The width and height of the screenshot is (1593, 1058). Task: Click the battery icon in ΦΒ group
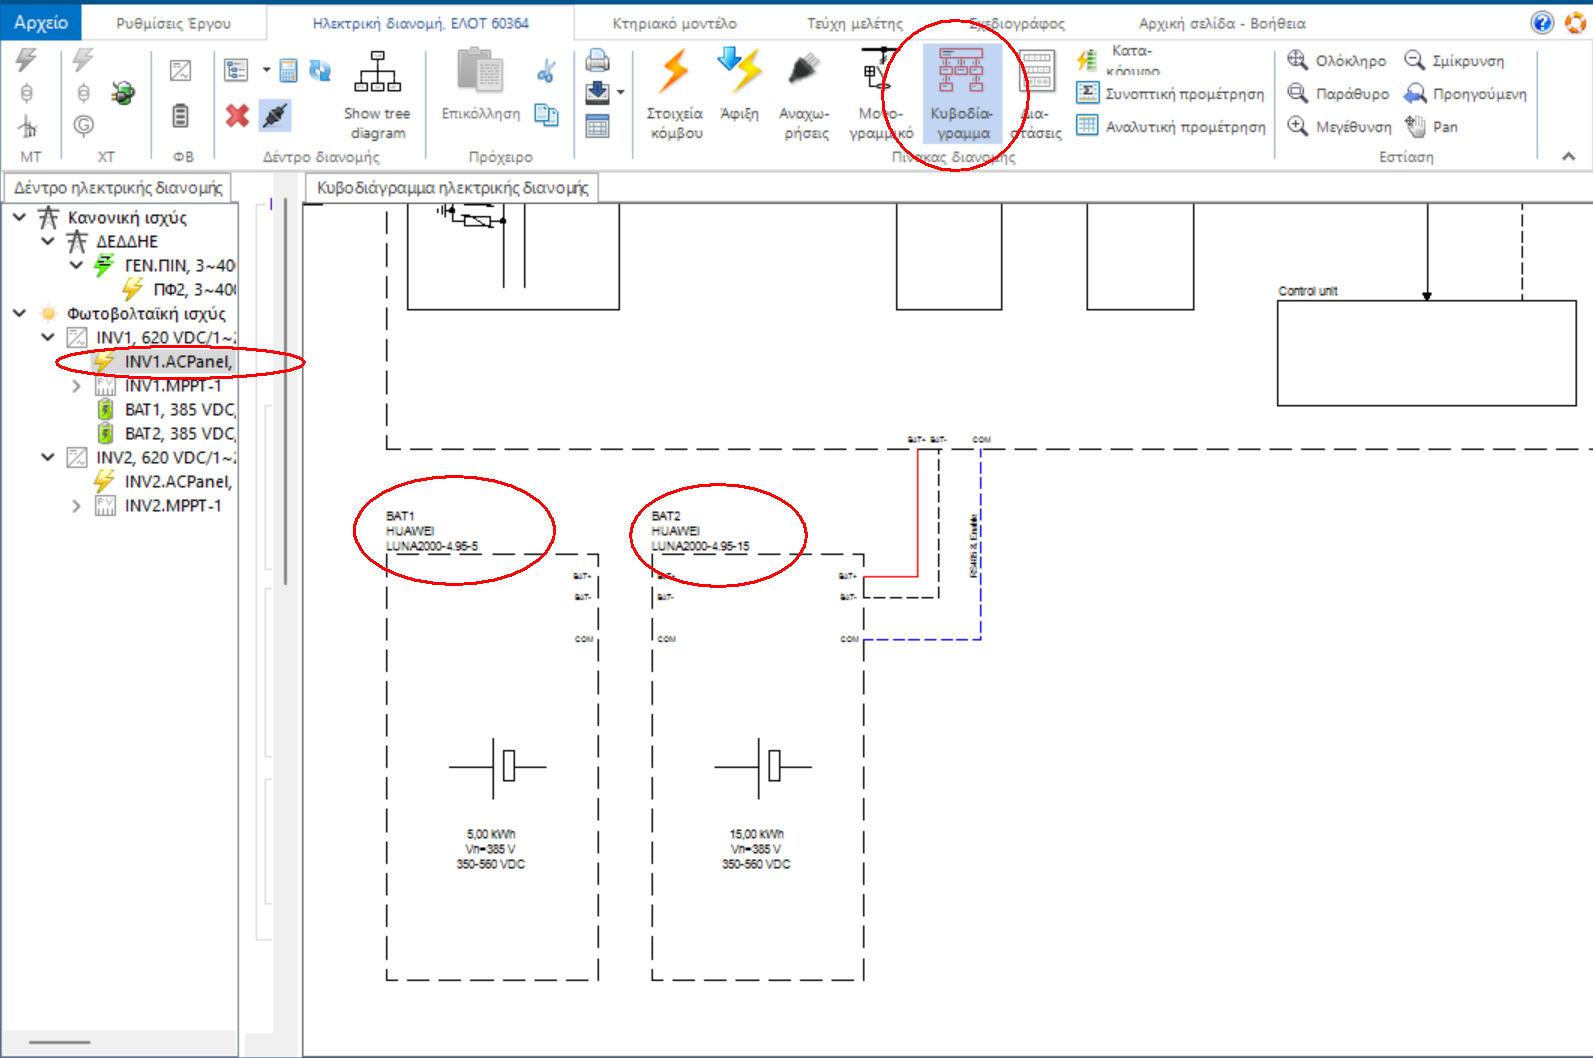coord(180,116)
